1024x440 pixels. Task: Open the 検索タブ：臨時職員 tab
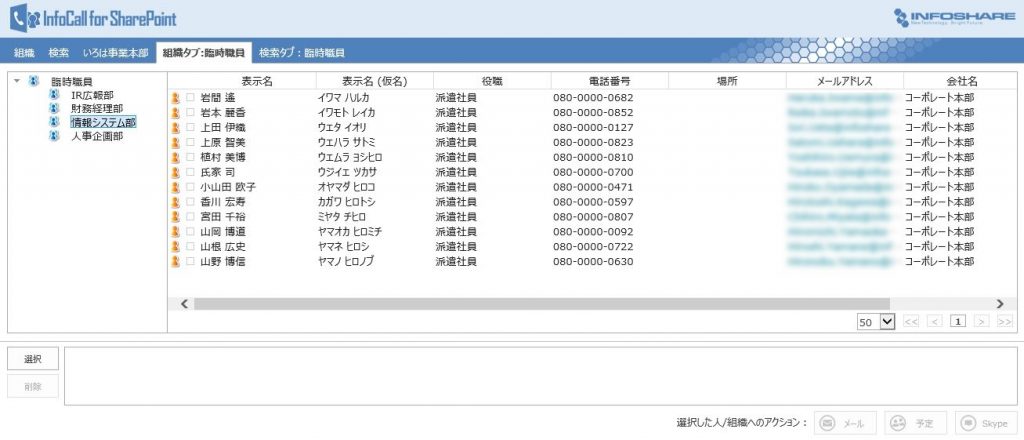pyautogui.click(x=301, y=51)
